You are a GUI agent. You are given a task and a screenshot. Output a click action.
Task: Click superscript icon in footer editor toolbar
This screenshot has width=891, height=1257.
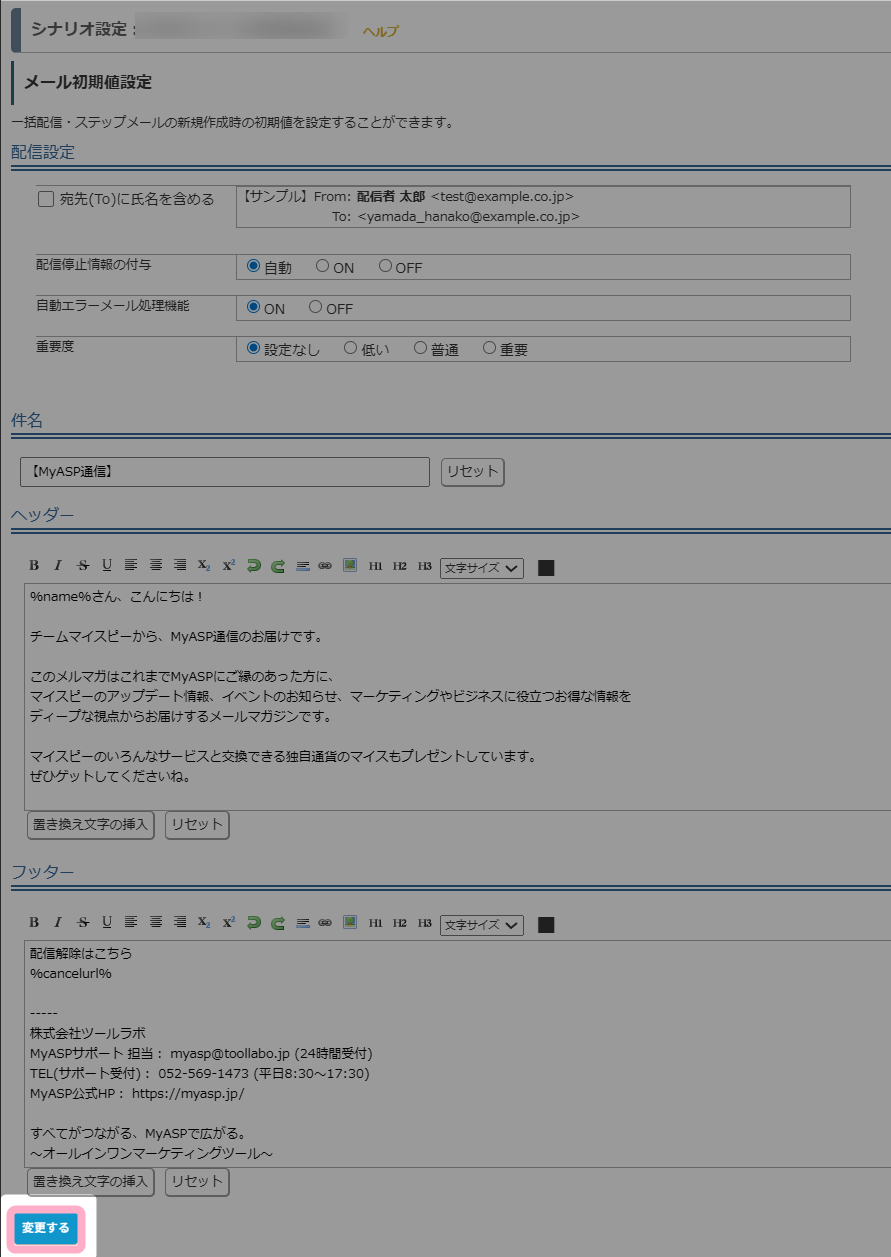(229, 923)
